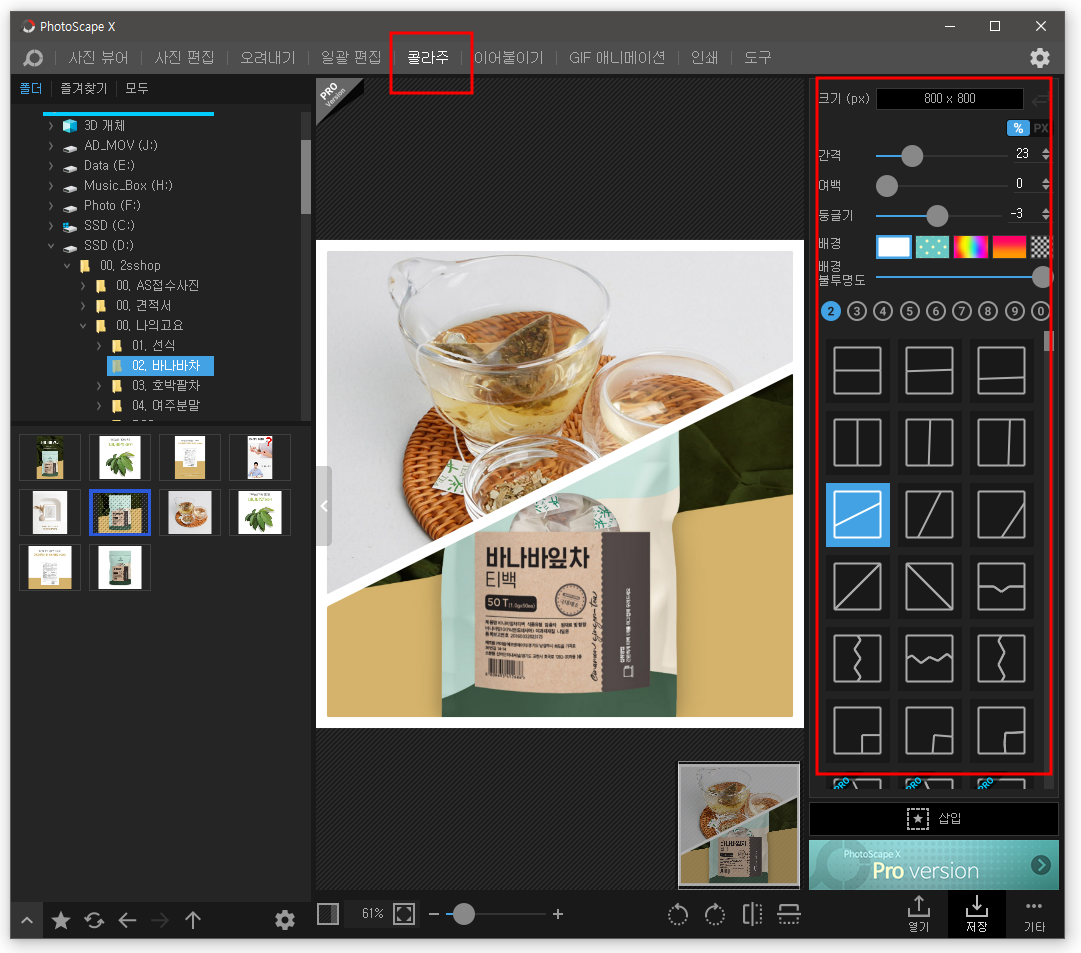Flip the collage horizontally
The width and height of the screenshot is (1081, 953).
[752, 914]
